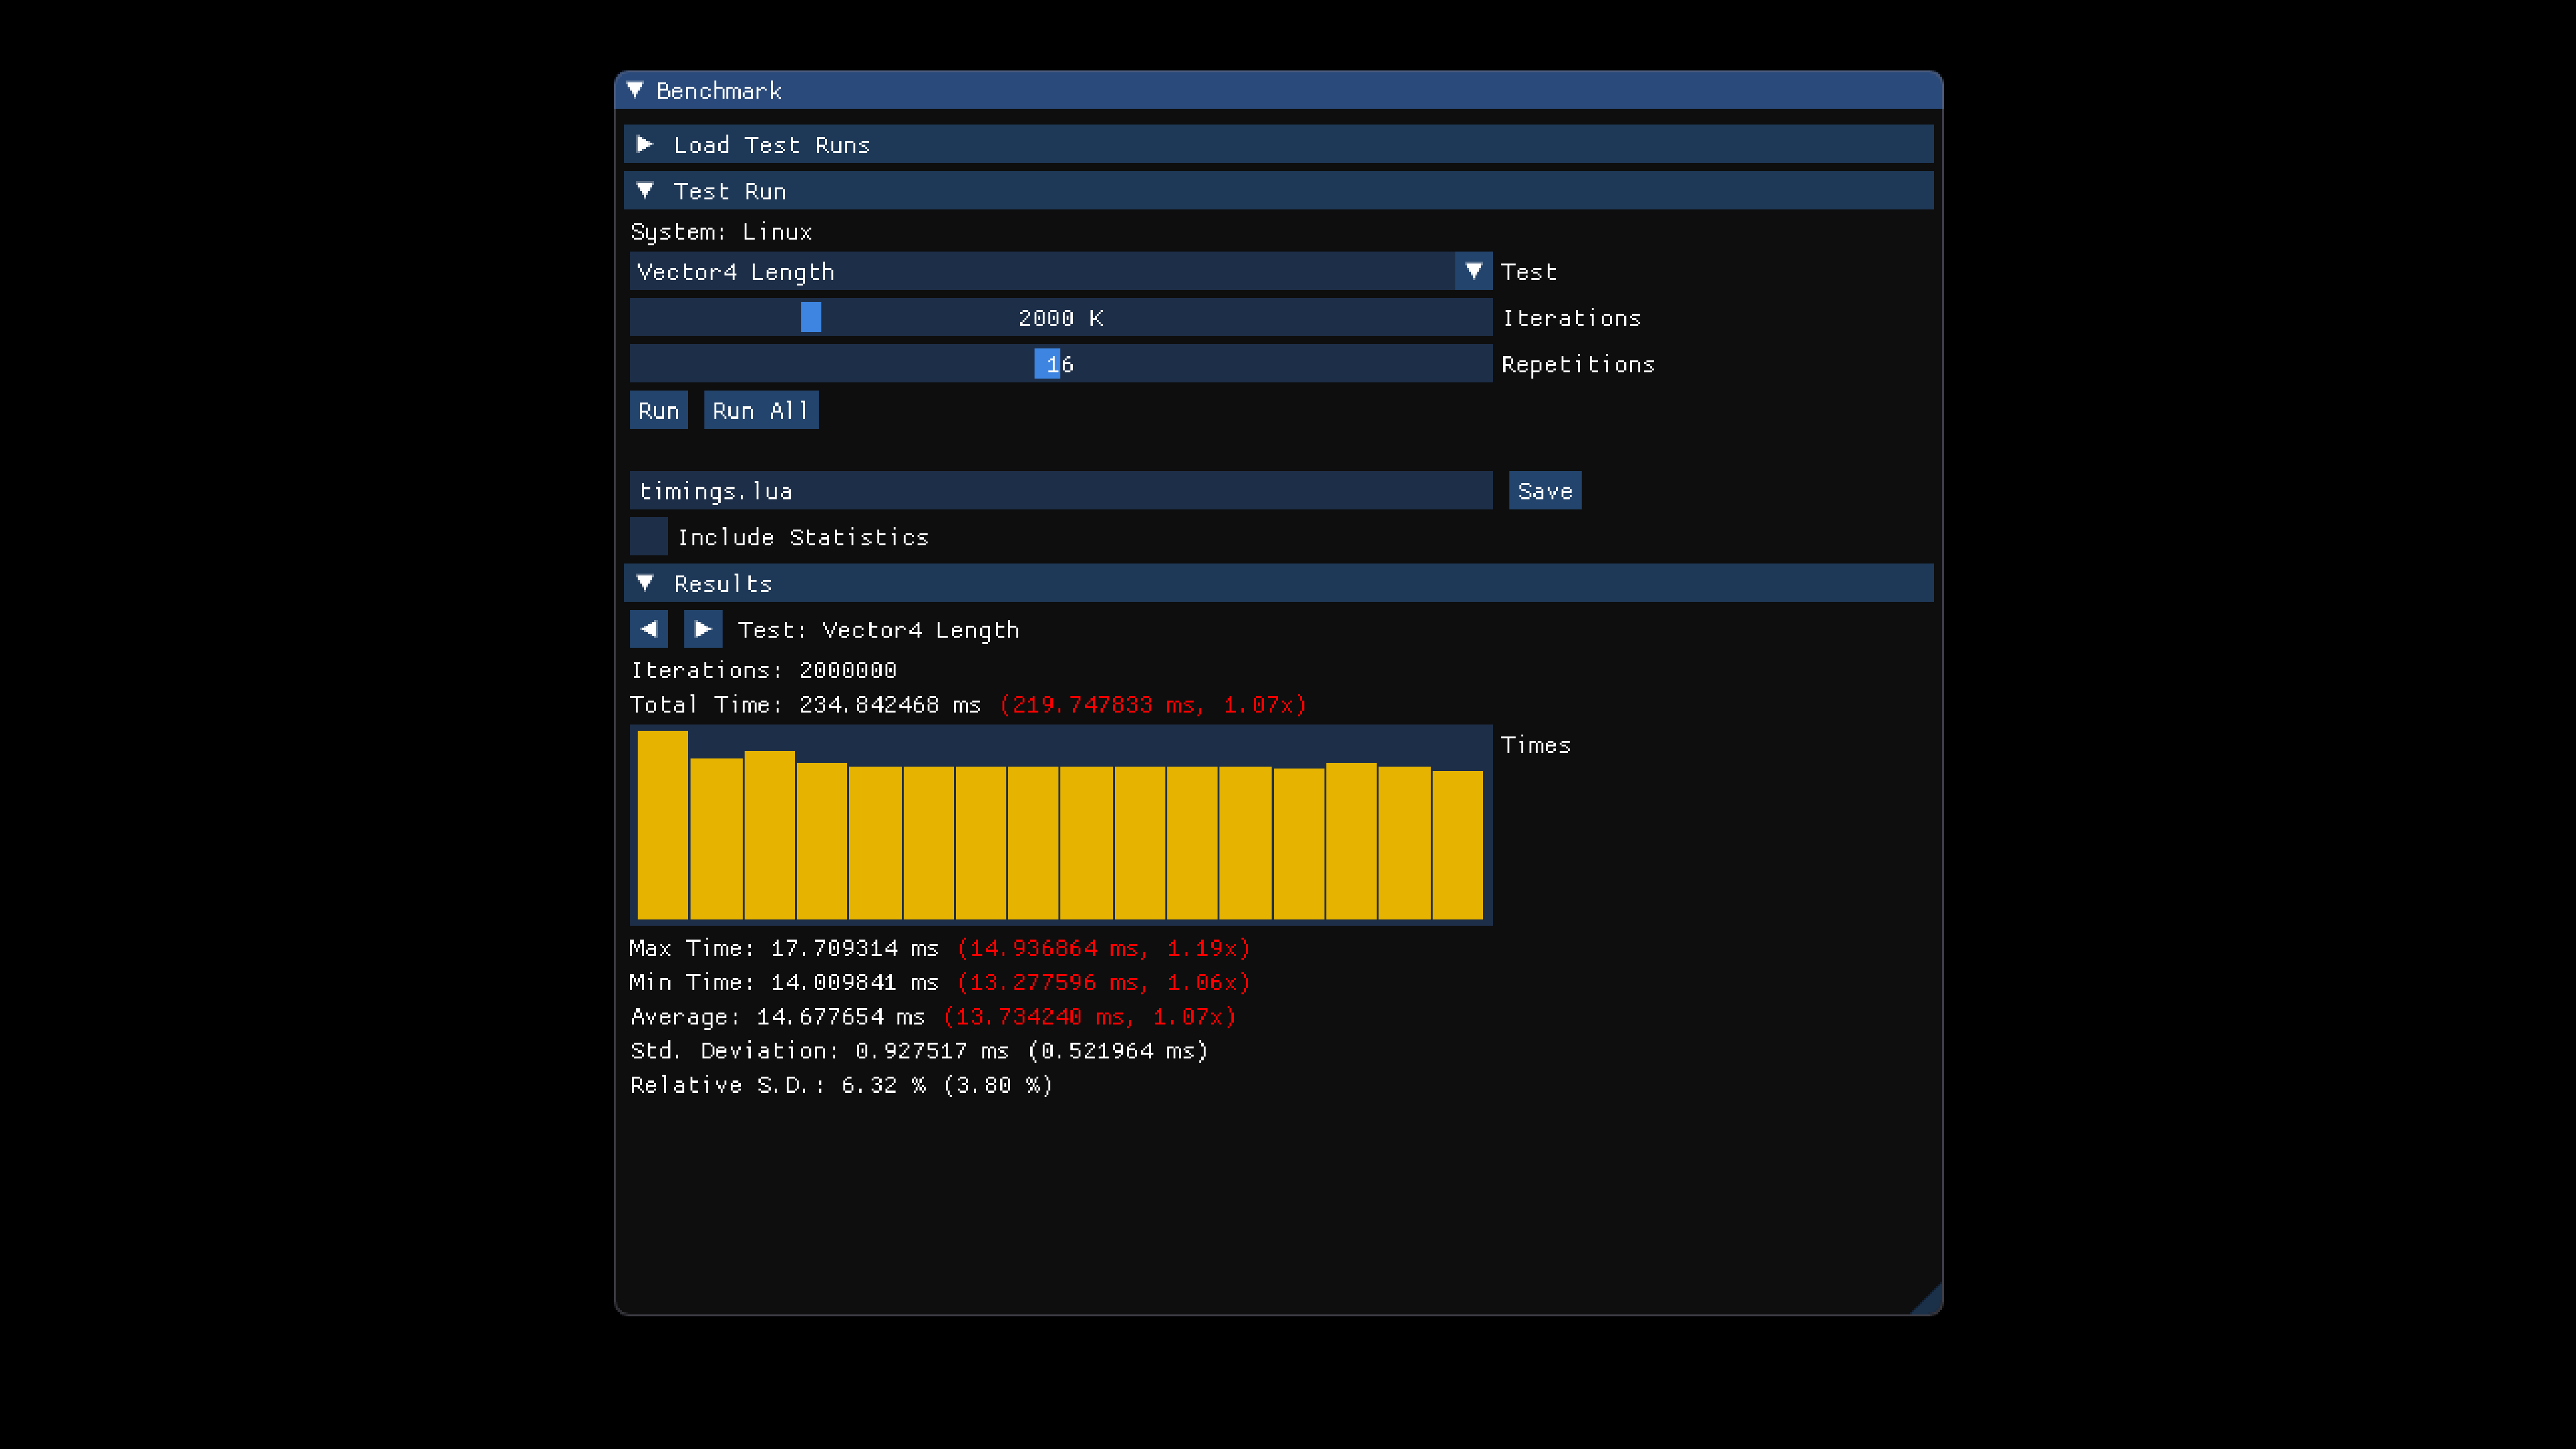2576x1449 pixels.
Task: Click the tallest first histogram bar
Action: click(x=662, y=825)
